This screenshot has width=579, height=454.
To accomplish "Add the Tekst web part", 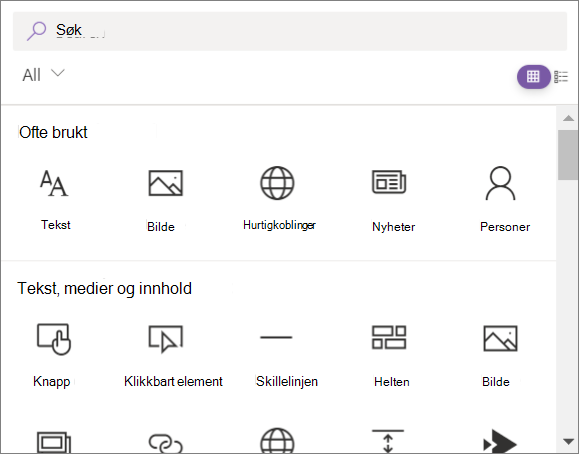I will (55, 199).
